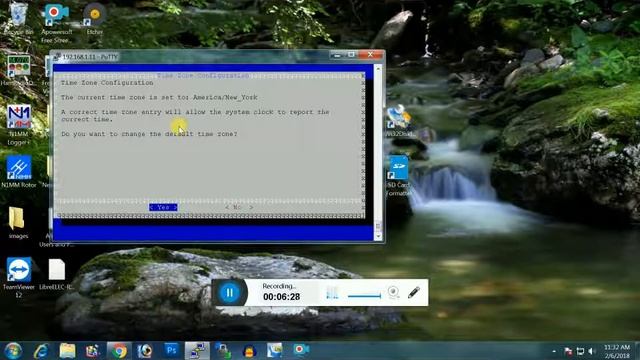Click the taskbar icon right of File Explorer

point(93,351)
